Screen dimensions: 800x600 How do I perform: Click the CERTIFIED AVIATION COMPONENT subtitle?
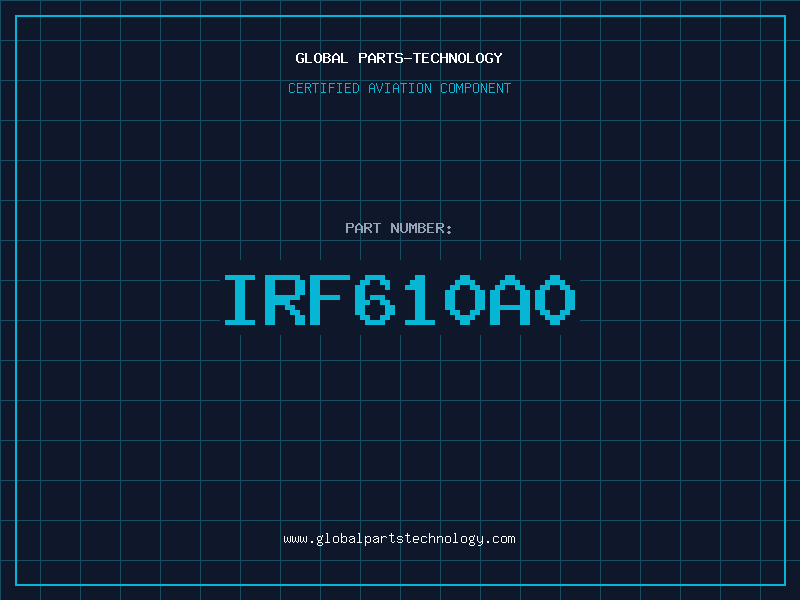[399, 88]
